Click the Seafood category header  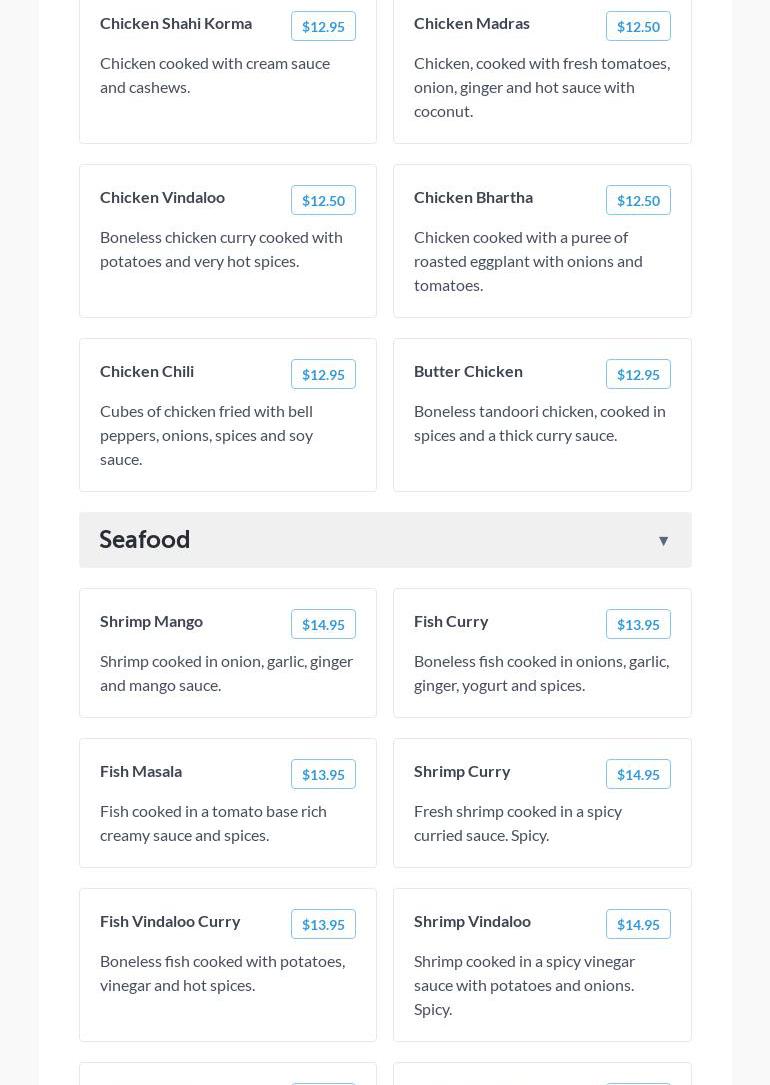(x=145, y=540)
